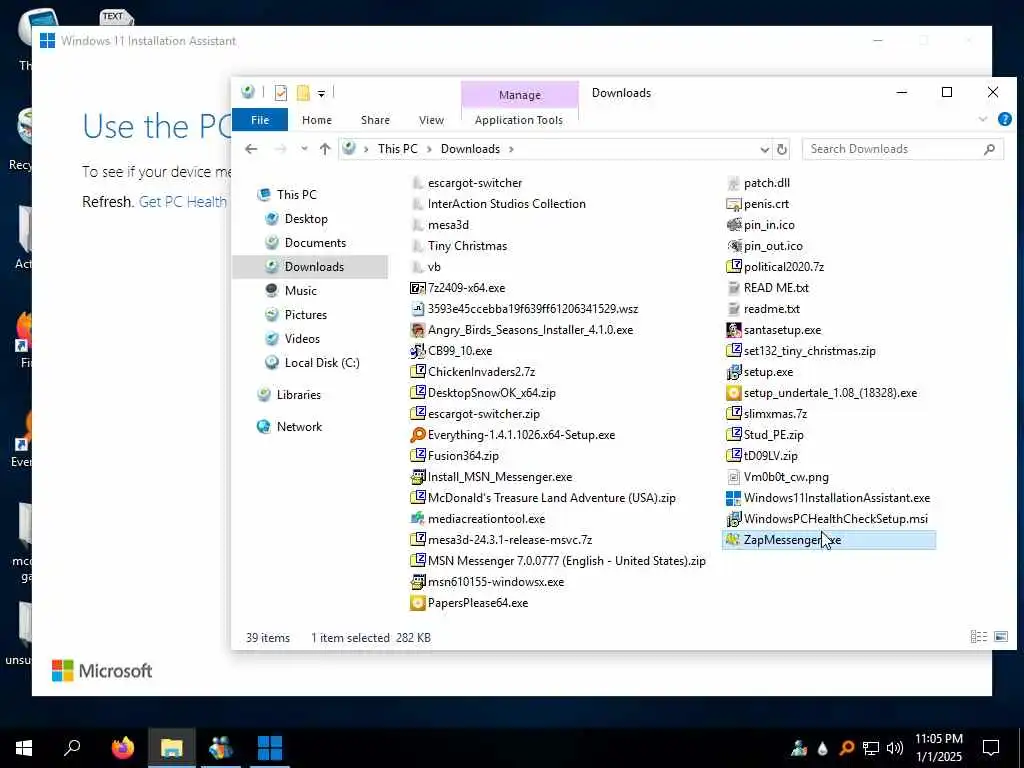Select the setup_undertale_1.08_(18328).exe icon
Viewport: 1024px width, 768px height.
(733, 393)
